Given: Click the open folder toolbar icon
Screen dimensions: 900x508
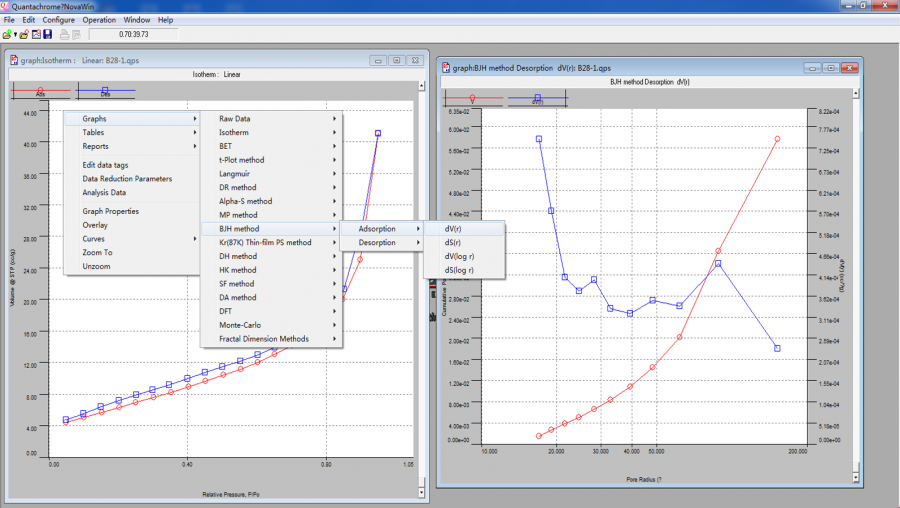Looking at the screenshot, I should pos(22,34).
